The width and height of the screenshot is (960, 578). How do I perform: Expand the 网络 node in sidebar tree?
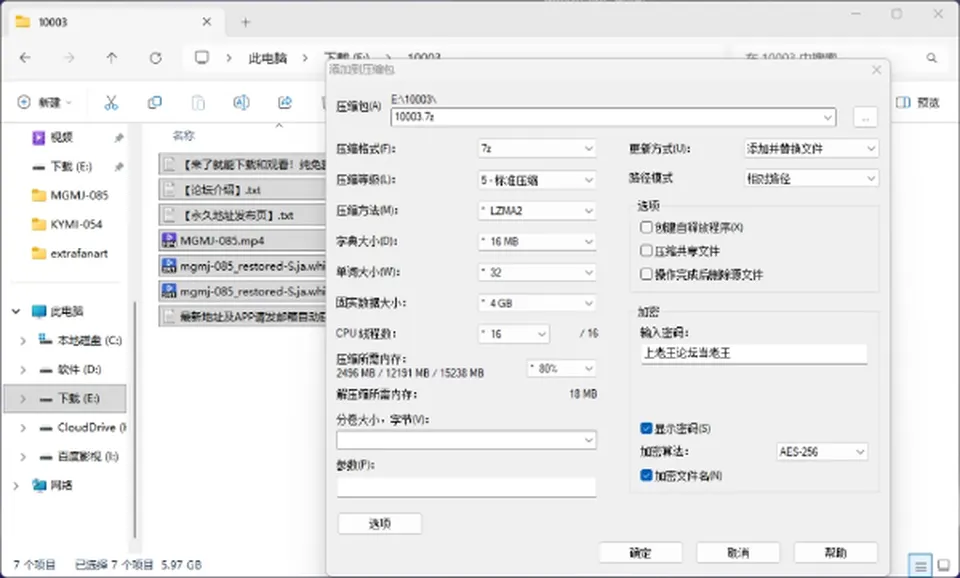tap(16, 486)
